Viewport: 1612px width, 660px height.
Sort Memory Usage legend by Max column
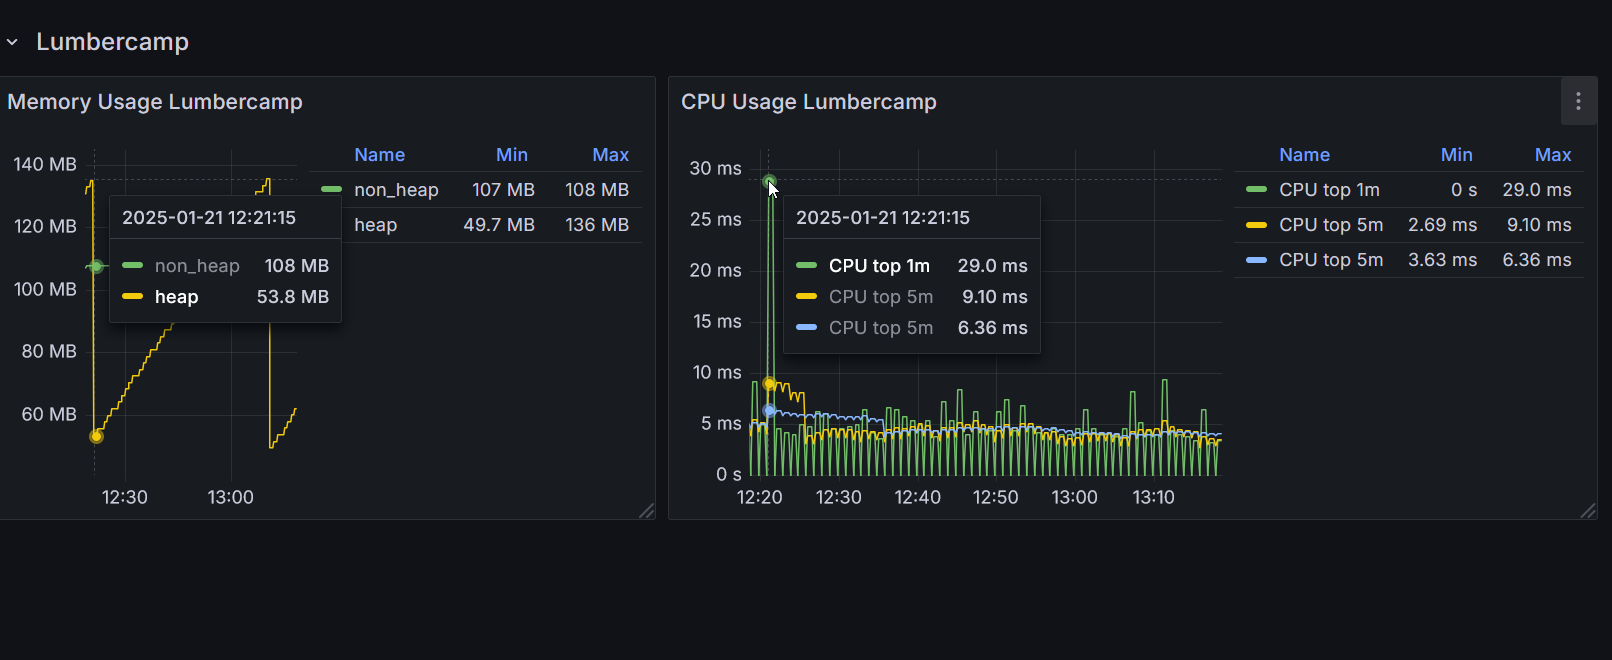pos(610,155)
